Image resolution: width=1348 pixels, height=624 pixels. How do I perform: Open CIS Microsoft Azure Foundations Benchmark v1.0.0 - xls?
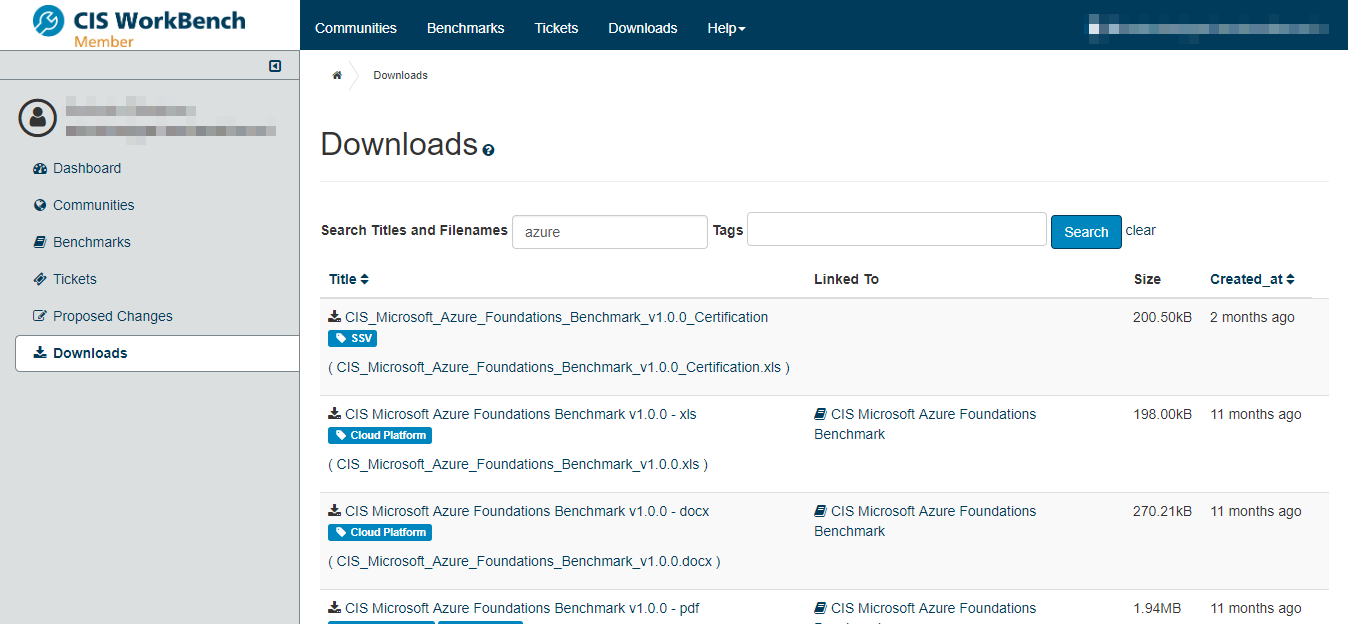coord(521,414)
